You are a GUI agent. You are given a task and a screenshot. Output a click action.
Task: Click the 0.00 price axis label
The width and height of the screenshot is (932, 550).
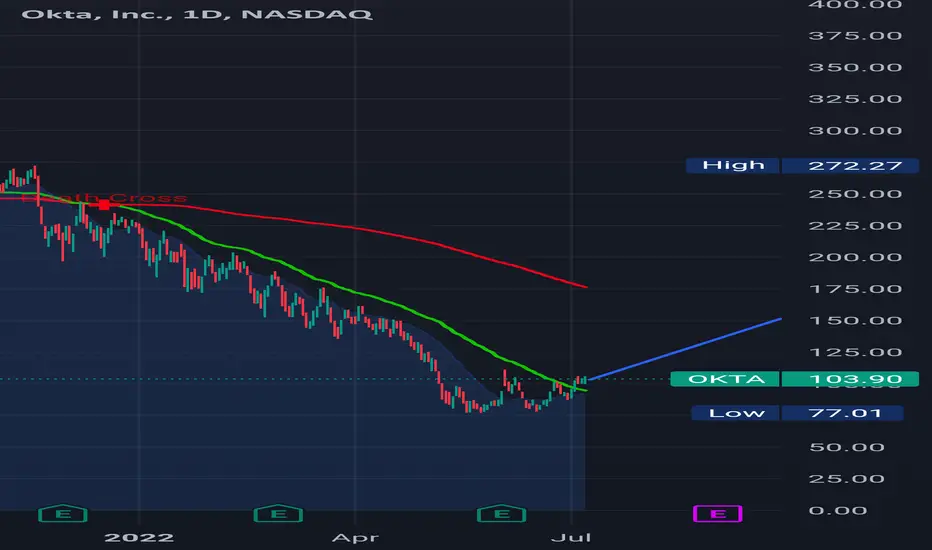coord(837,510)
